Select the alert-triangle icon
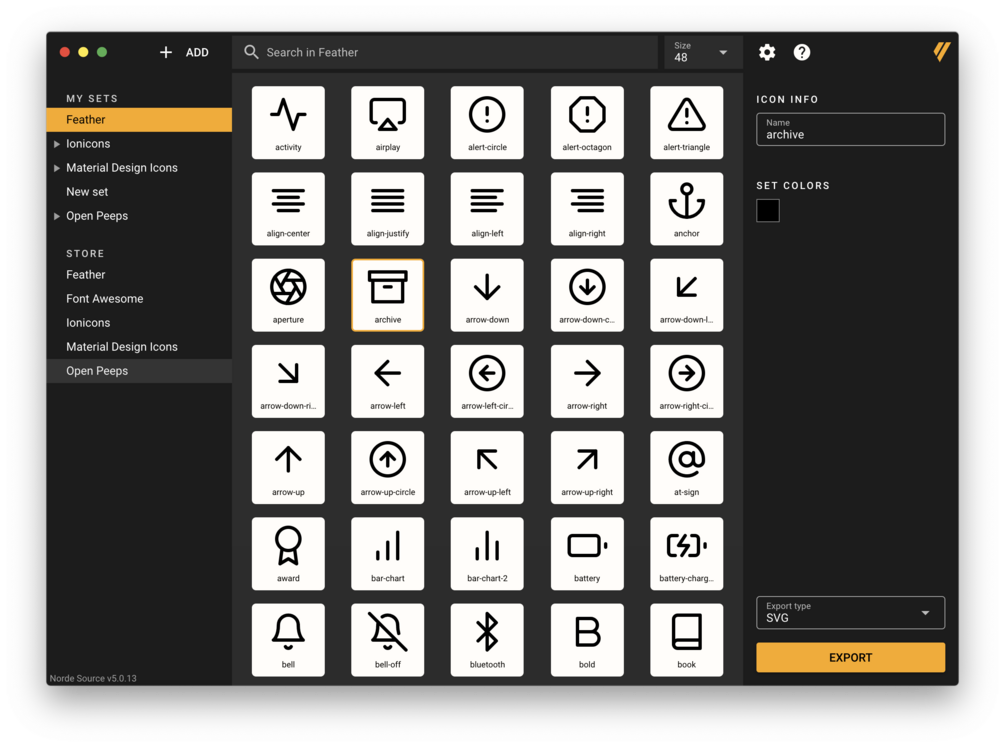The height and width of the screenshot is (747, 1005). (x=686, y=122)
